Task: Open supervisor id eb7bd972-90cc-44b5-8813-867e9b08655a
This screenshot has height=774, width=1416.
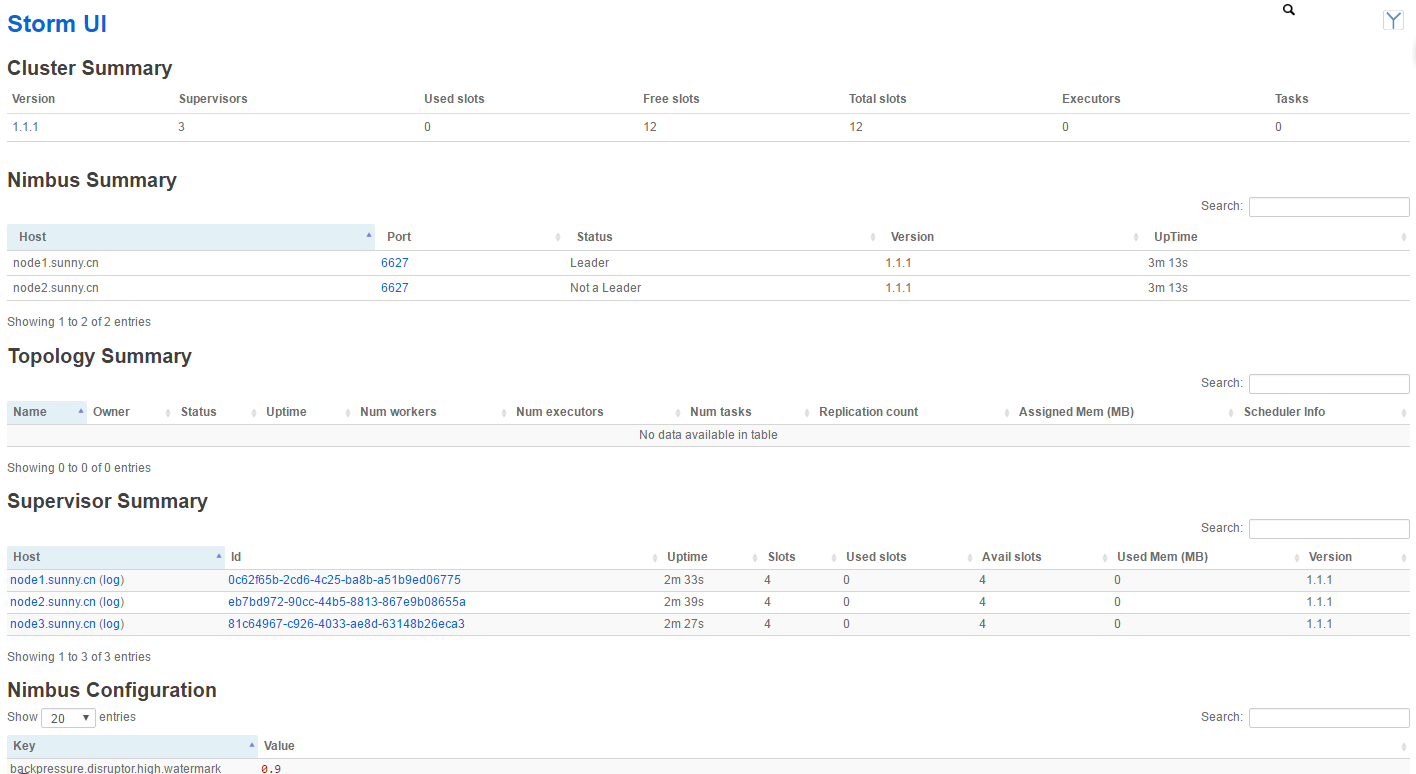Action: (x=347, y=602)
